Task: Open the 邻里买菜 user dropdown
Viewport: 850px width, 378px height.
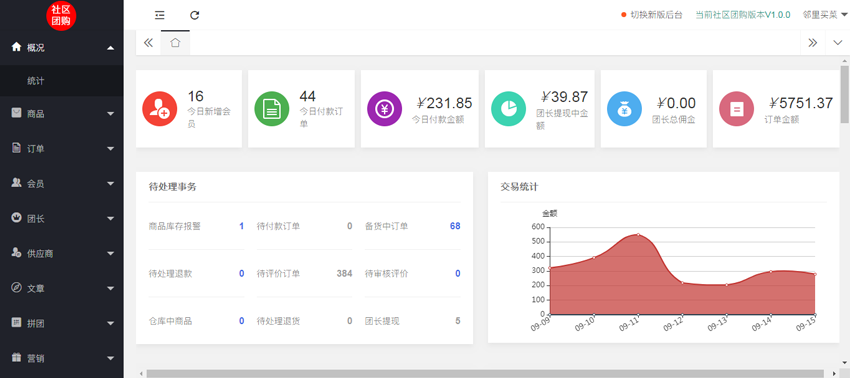Action: (825, 15)
